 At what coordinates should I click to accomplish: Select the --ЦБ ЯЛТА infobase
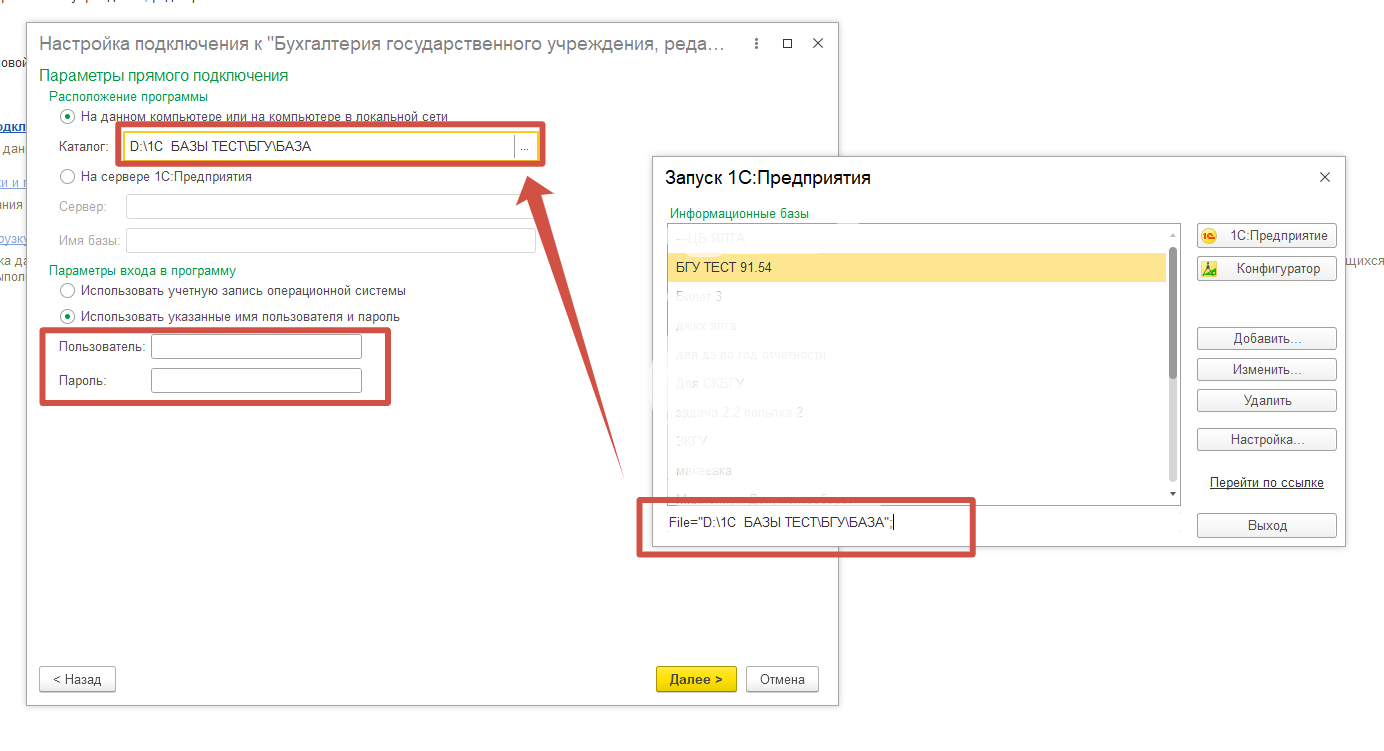coord(917,238)
